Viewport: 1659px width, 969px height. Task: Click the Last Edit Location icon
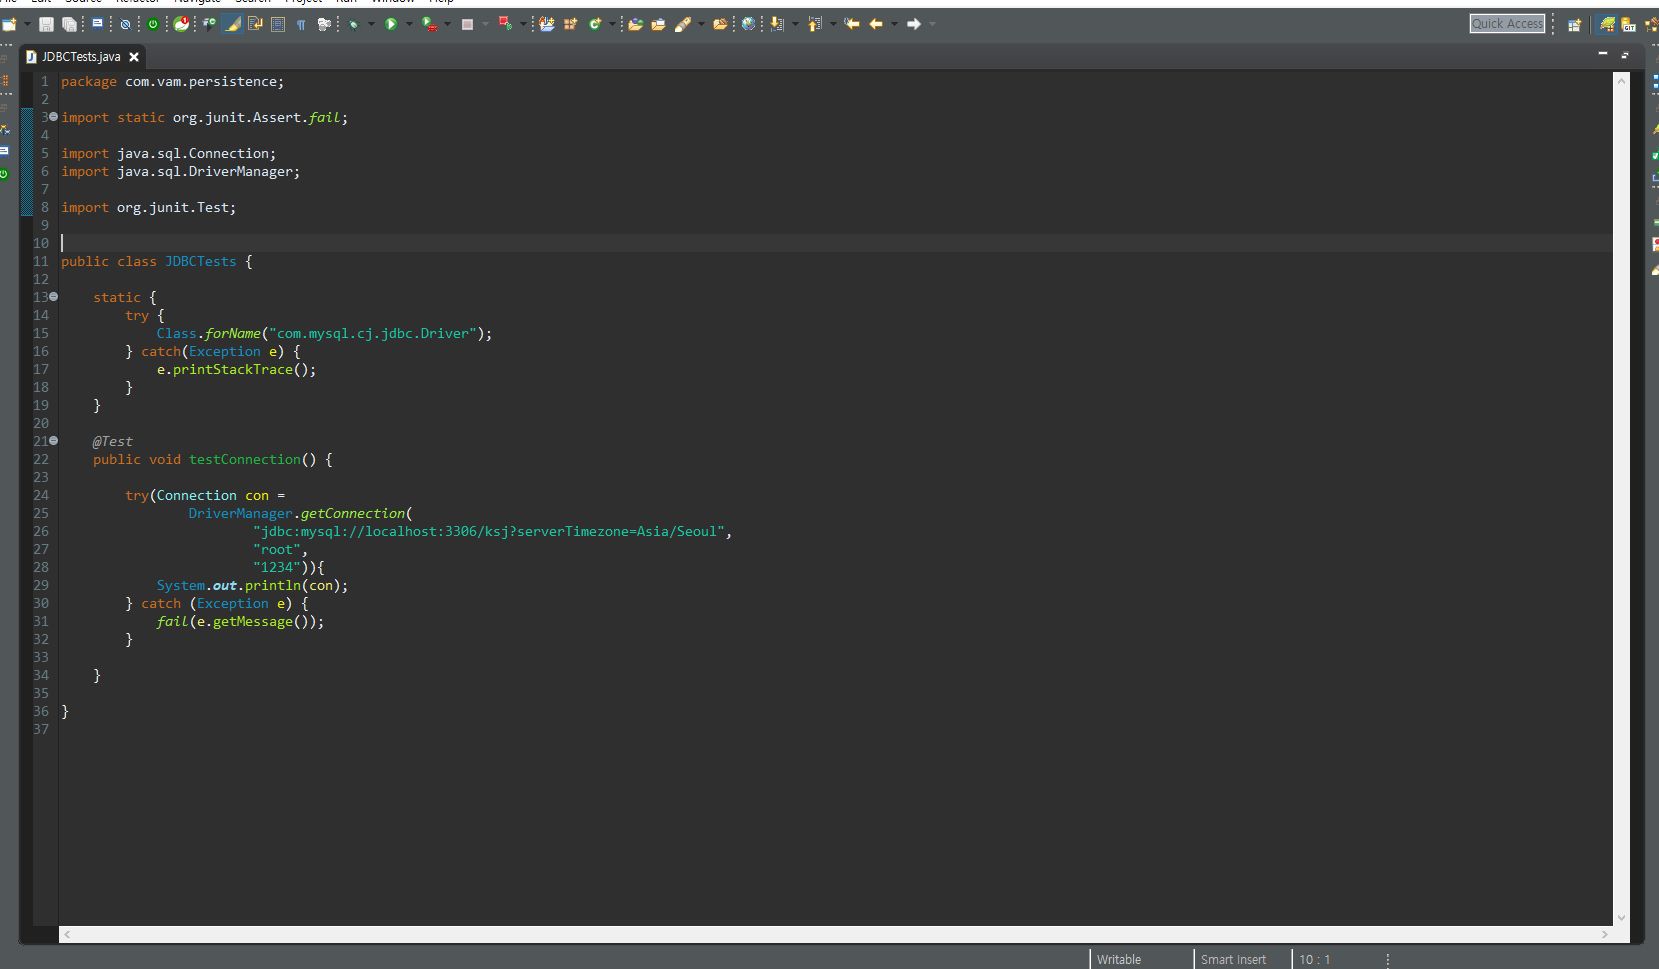851,24
